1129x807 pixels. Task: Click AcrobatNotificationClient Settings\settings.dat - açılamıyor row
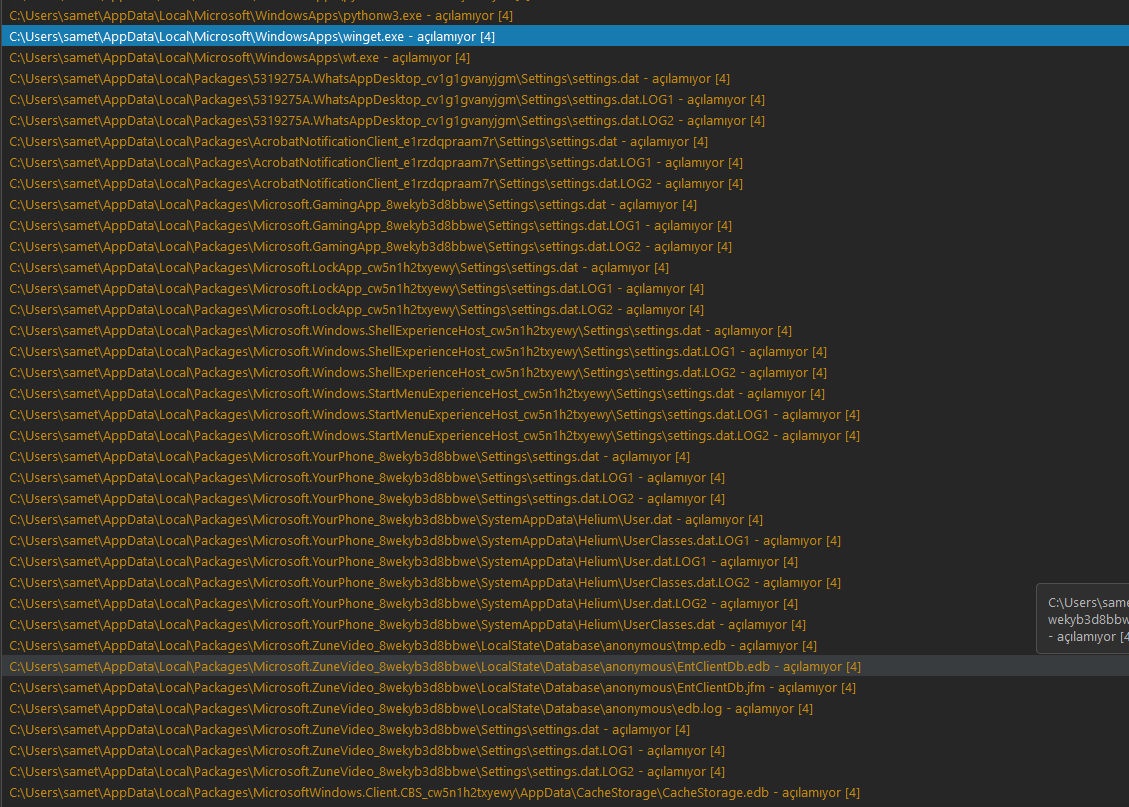(x=564, y=142)
